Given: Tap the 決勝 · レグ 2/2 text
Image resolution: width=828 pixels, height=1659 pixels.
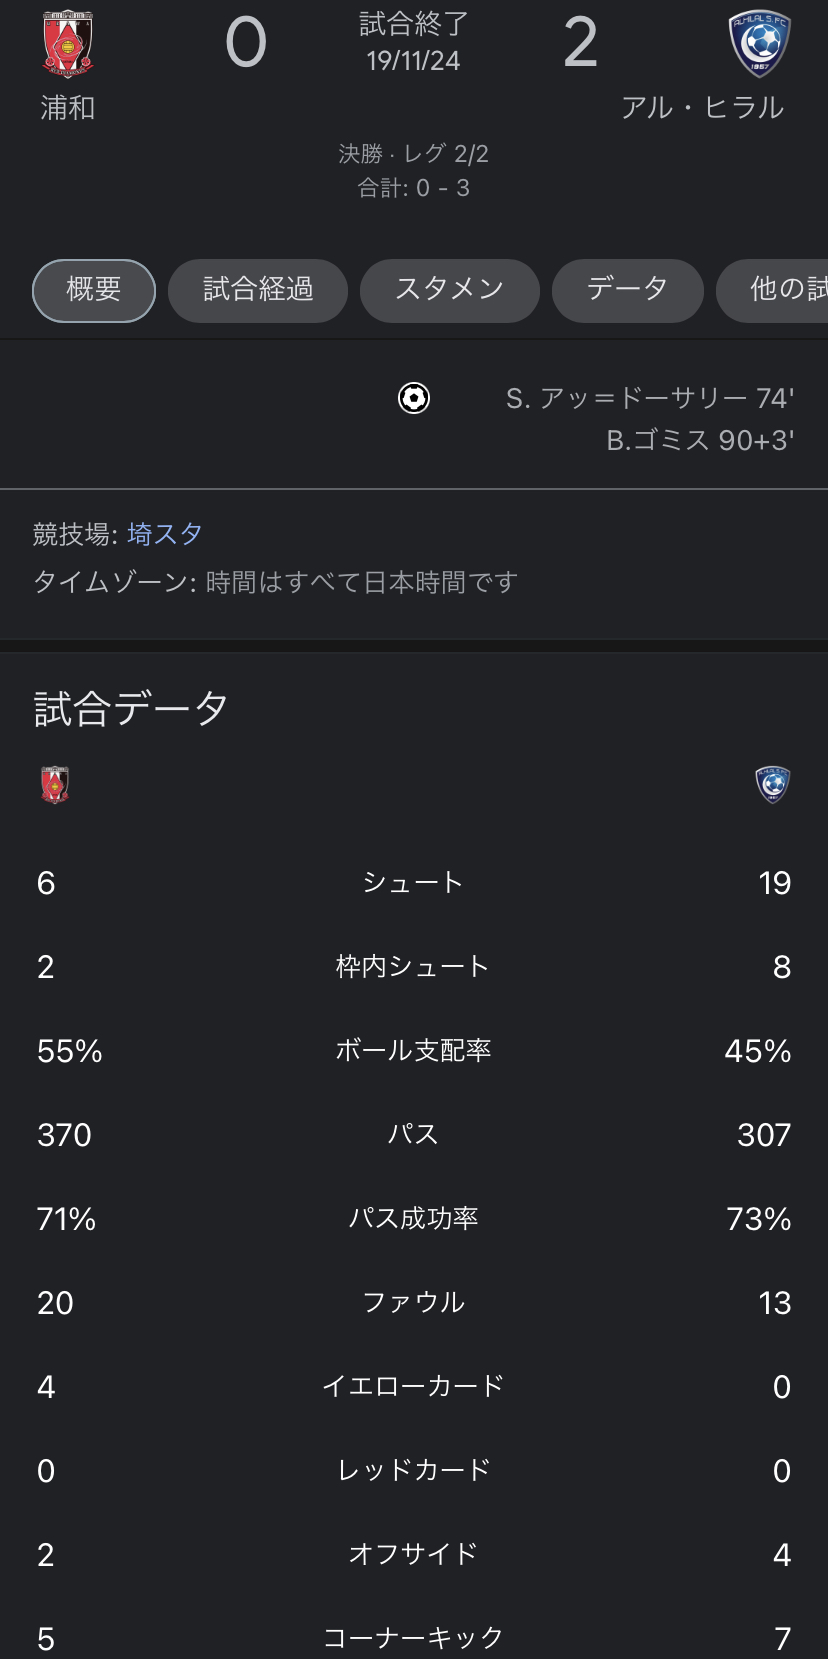Looking at the screenshot, I should (x=413, y=154).
